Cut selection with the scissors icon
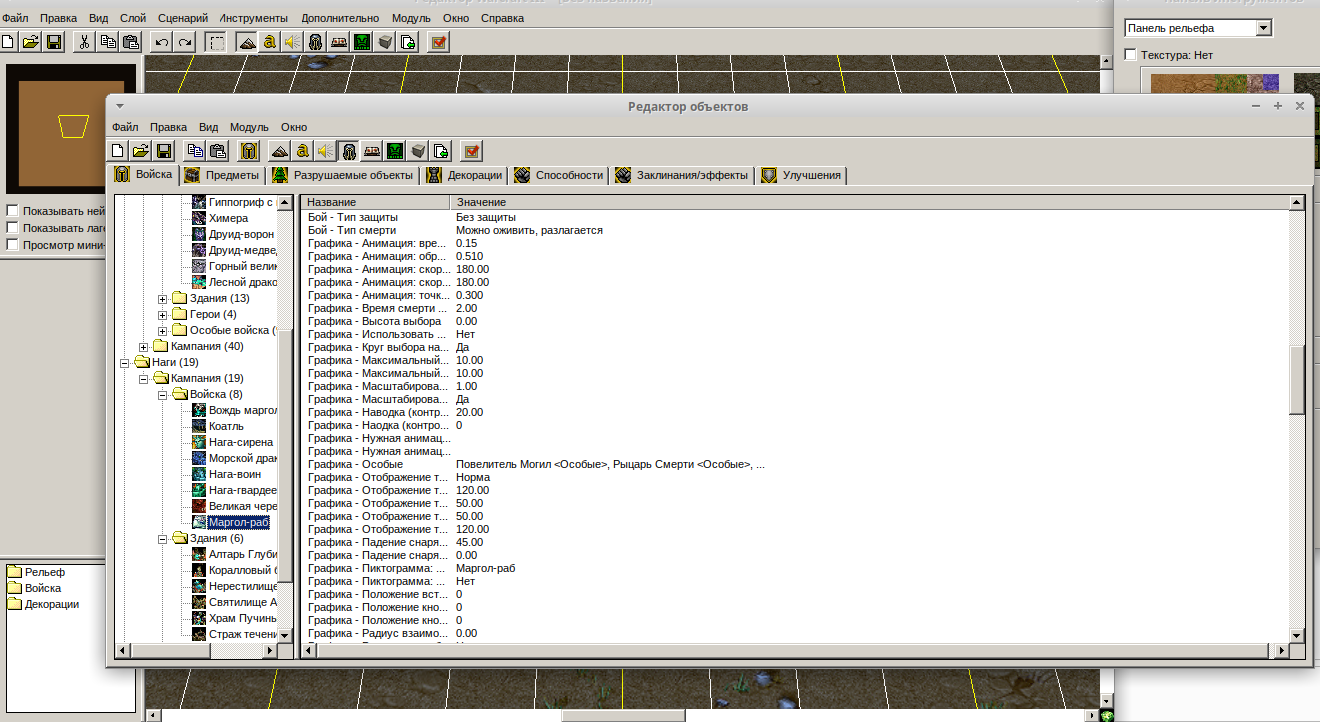Viewport: 1320px width, 722px height. [x=84, y=42]
